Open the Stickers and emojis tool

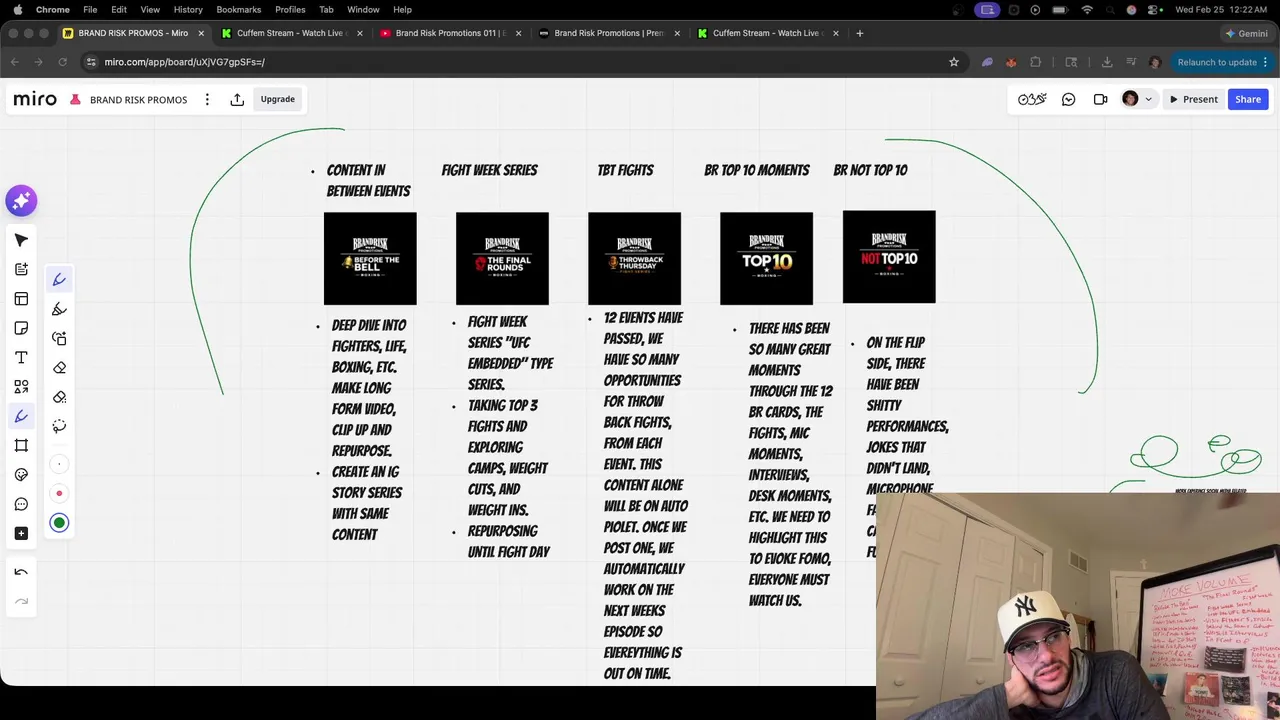tap(21, 475)
